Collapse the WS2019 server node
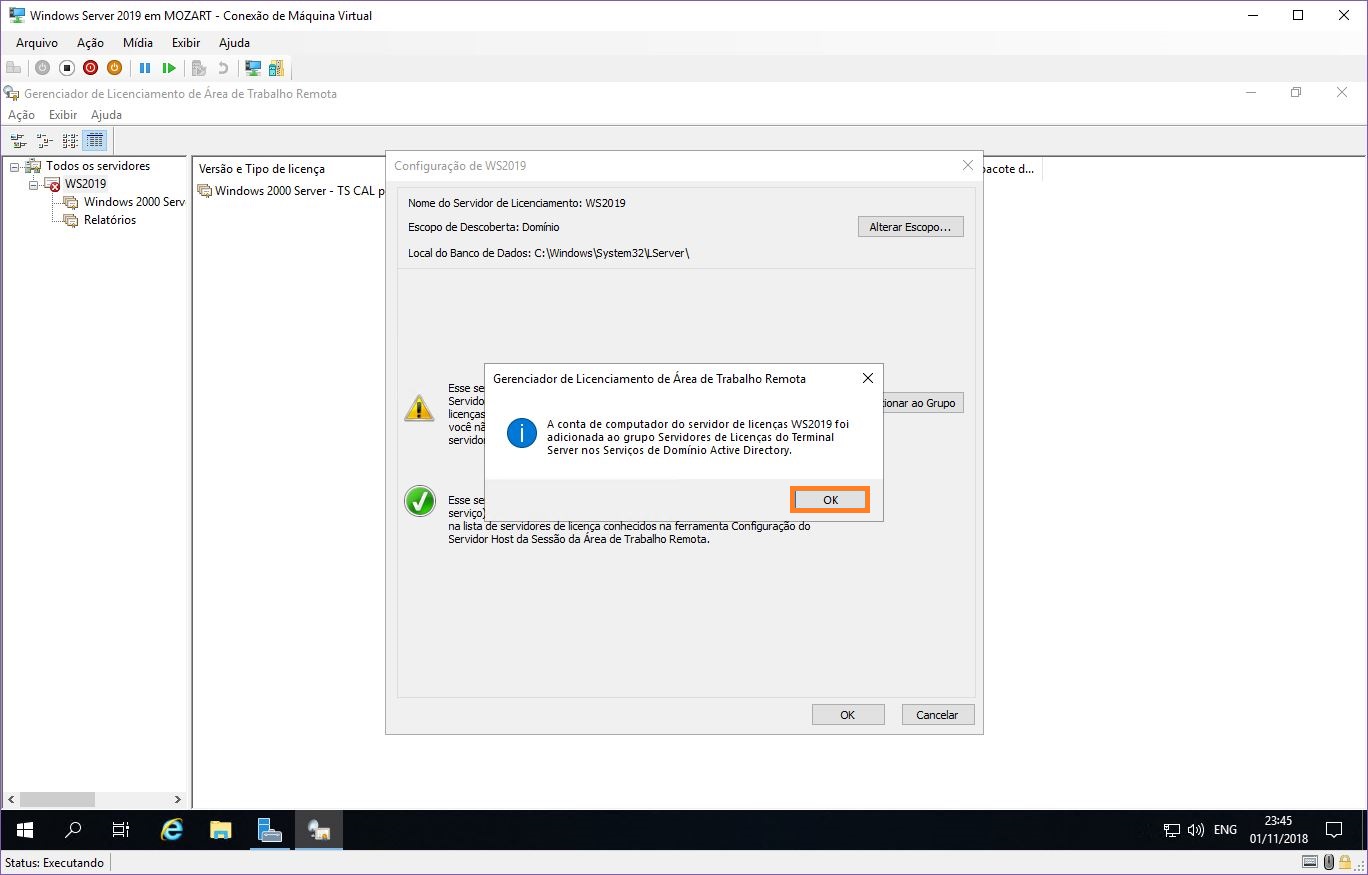 (x=33, y=185)
